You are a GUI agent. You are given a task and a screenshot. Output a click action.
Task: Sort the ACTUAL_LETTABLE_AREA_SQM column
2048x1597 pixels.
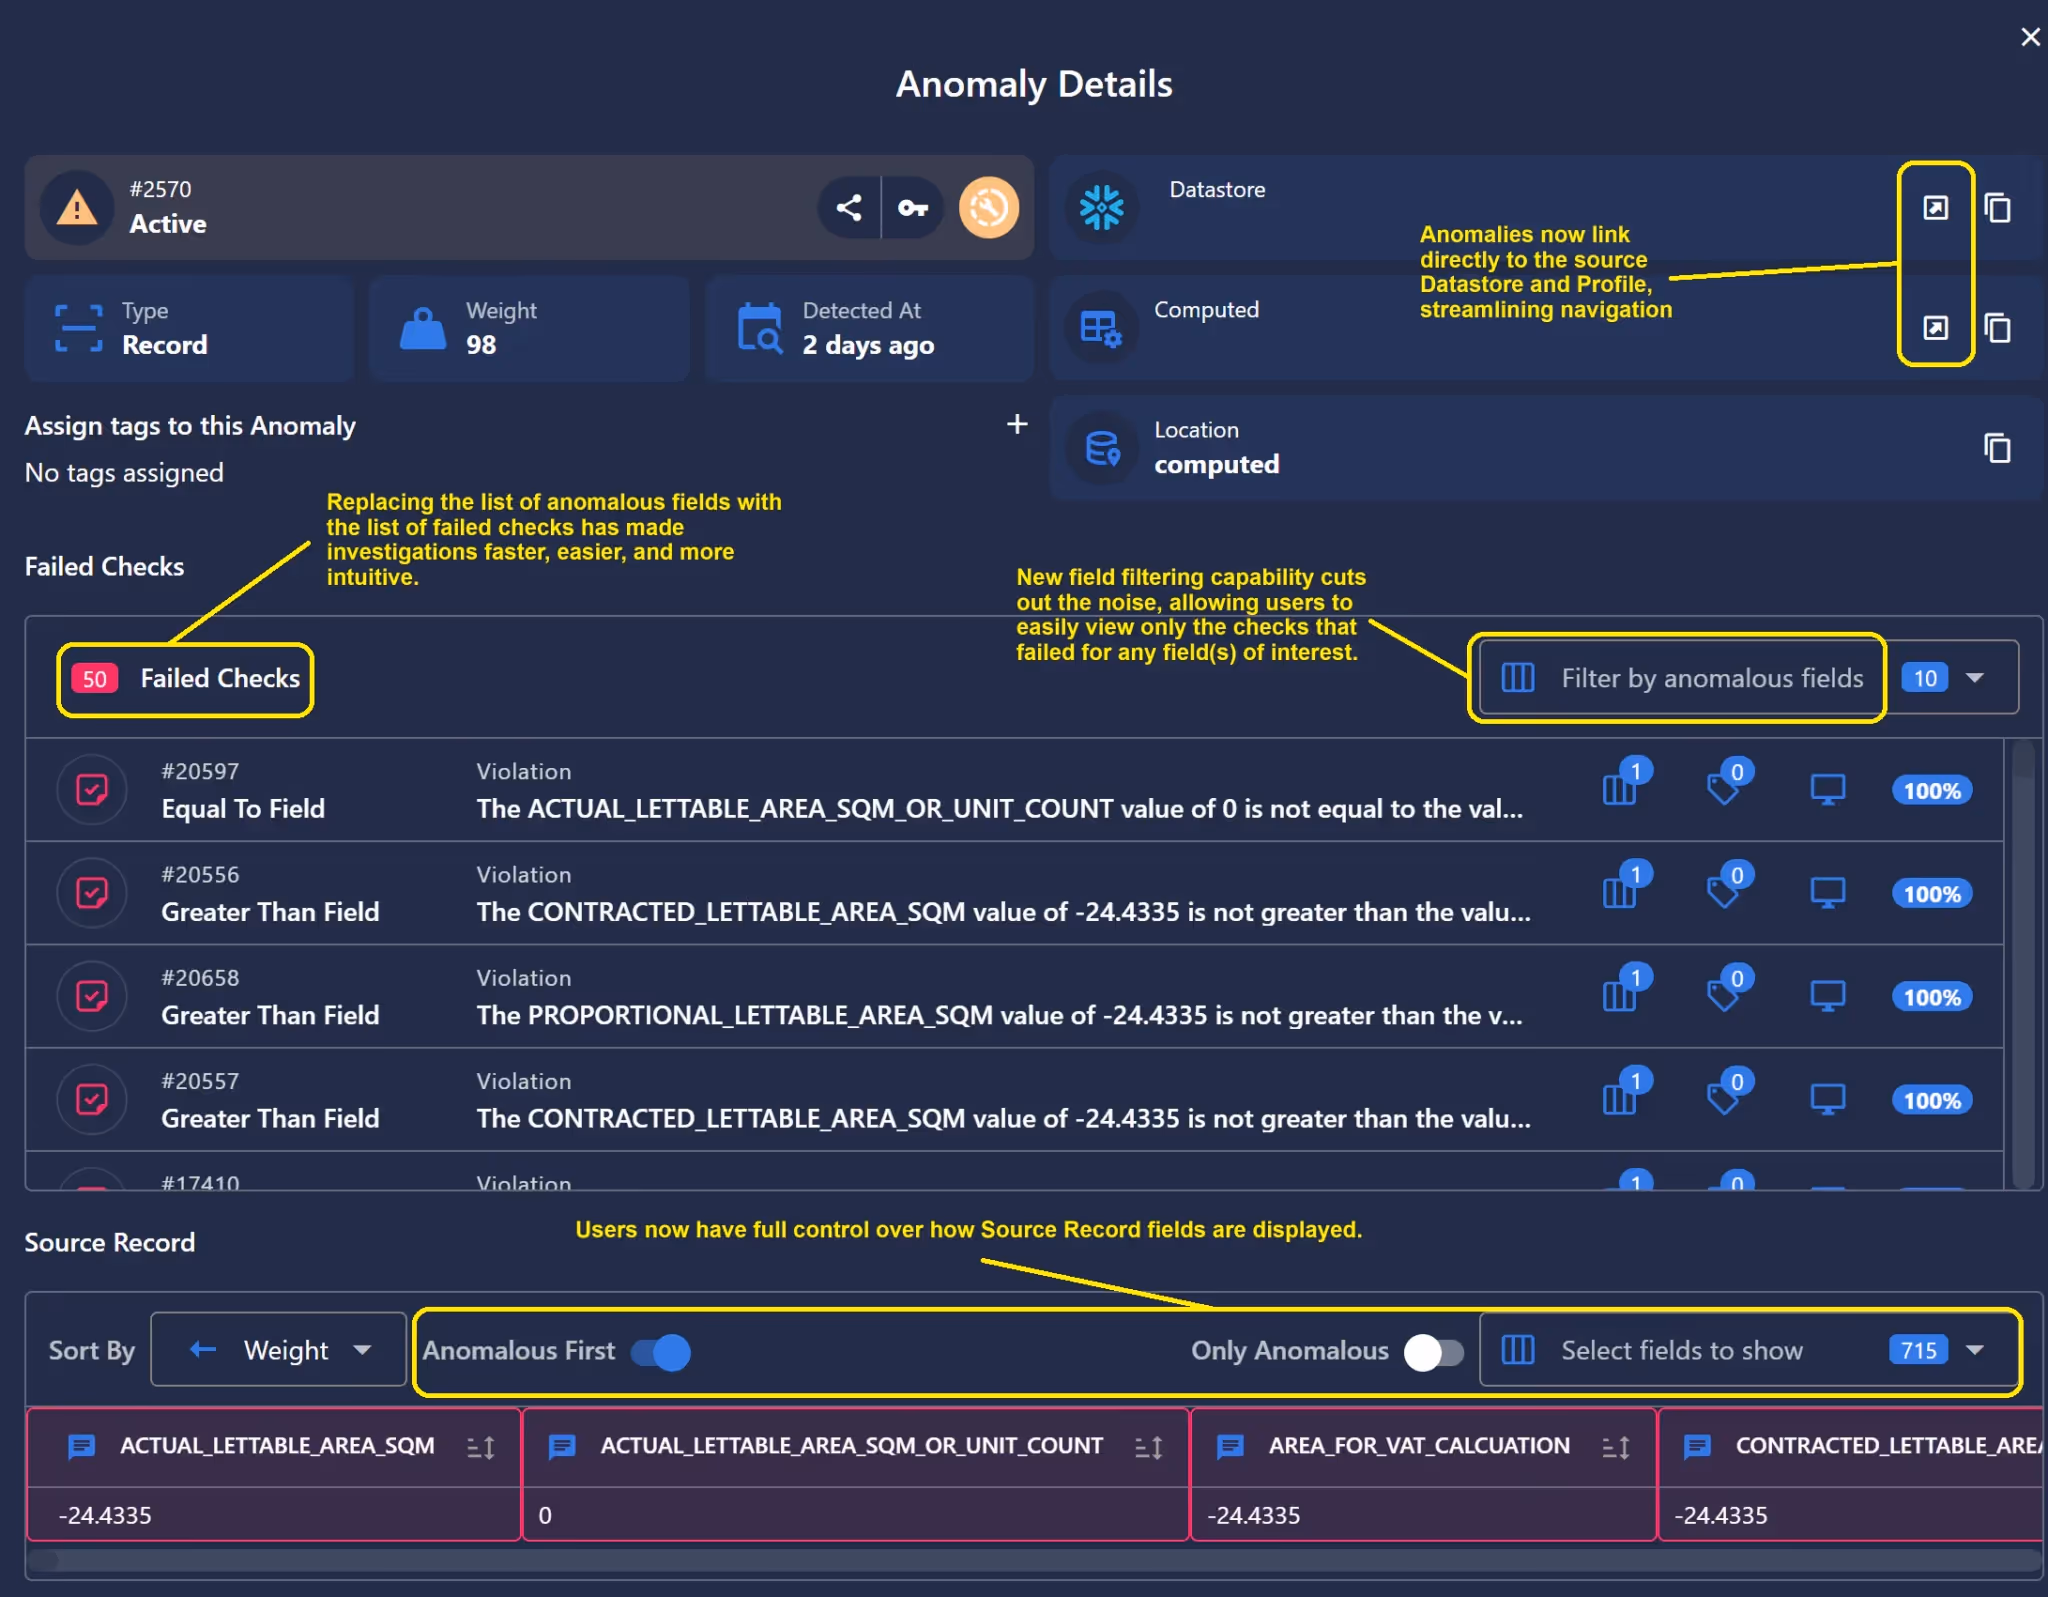click(x=481, y=1447)
